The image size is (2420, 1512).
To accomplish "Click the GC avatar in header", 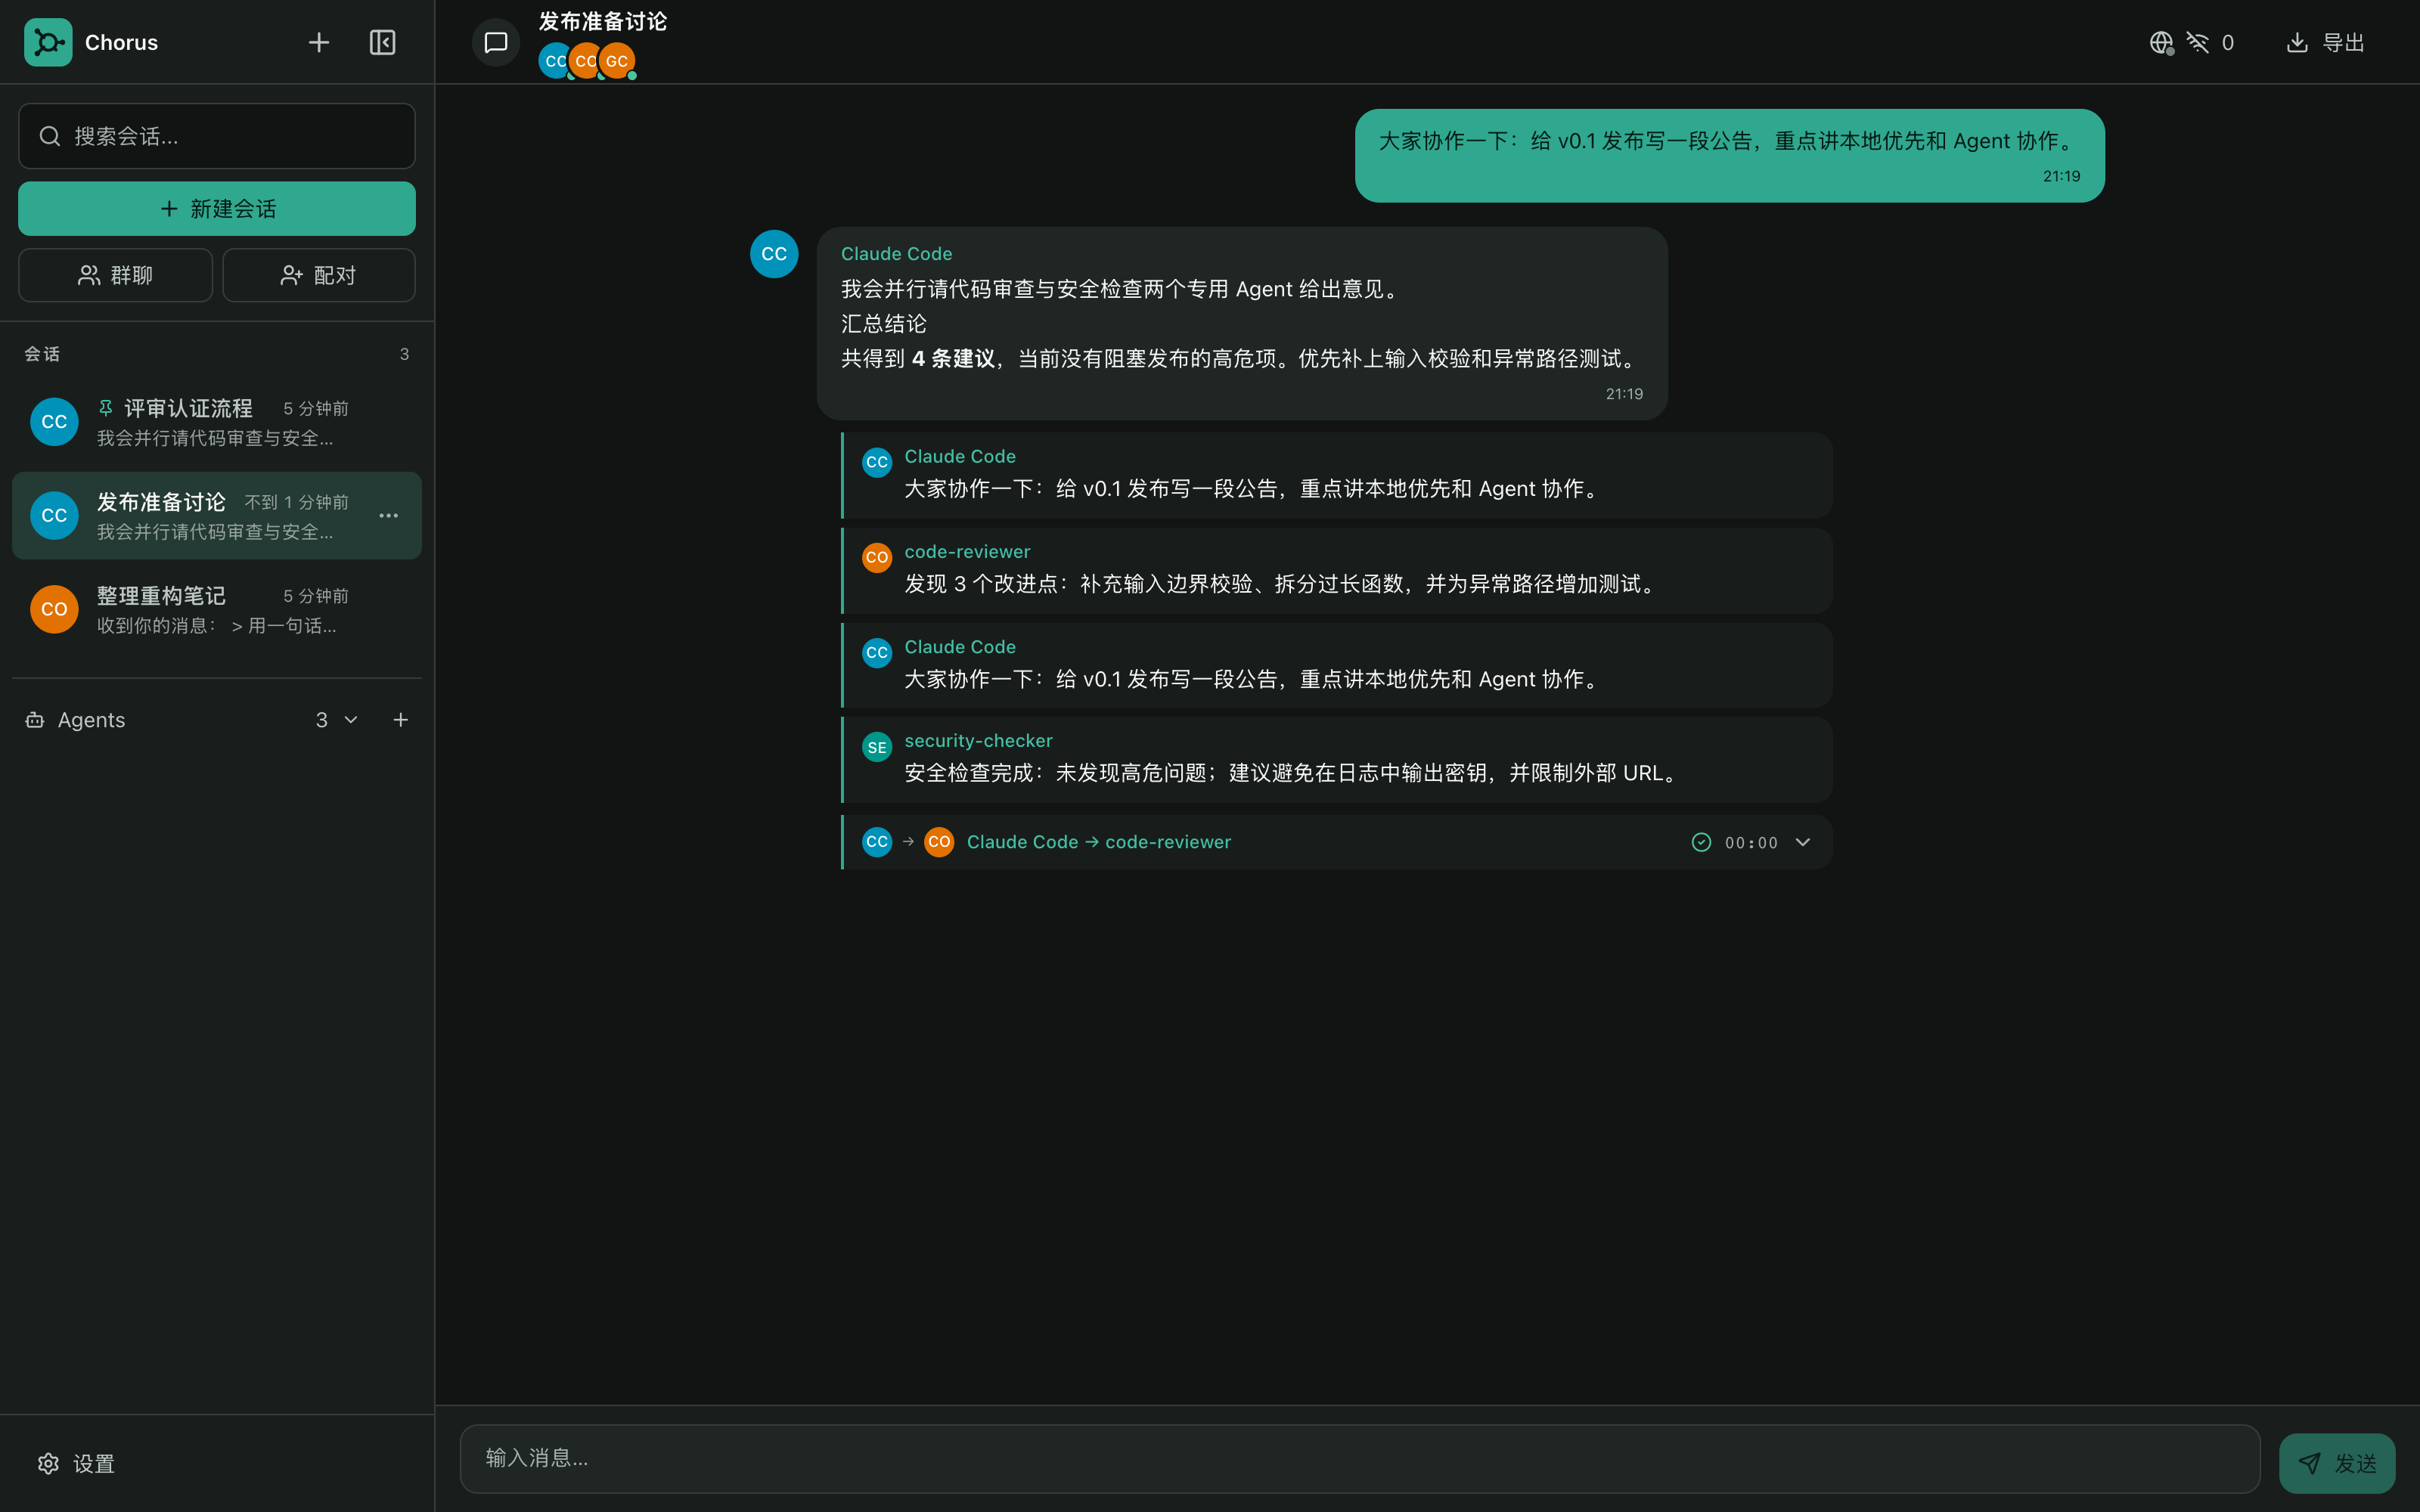I will (617, 61).
